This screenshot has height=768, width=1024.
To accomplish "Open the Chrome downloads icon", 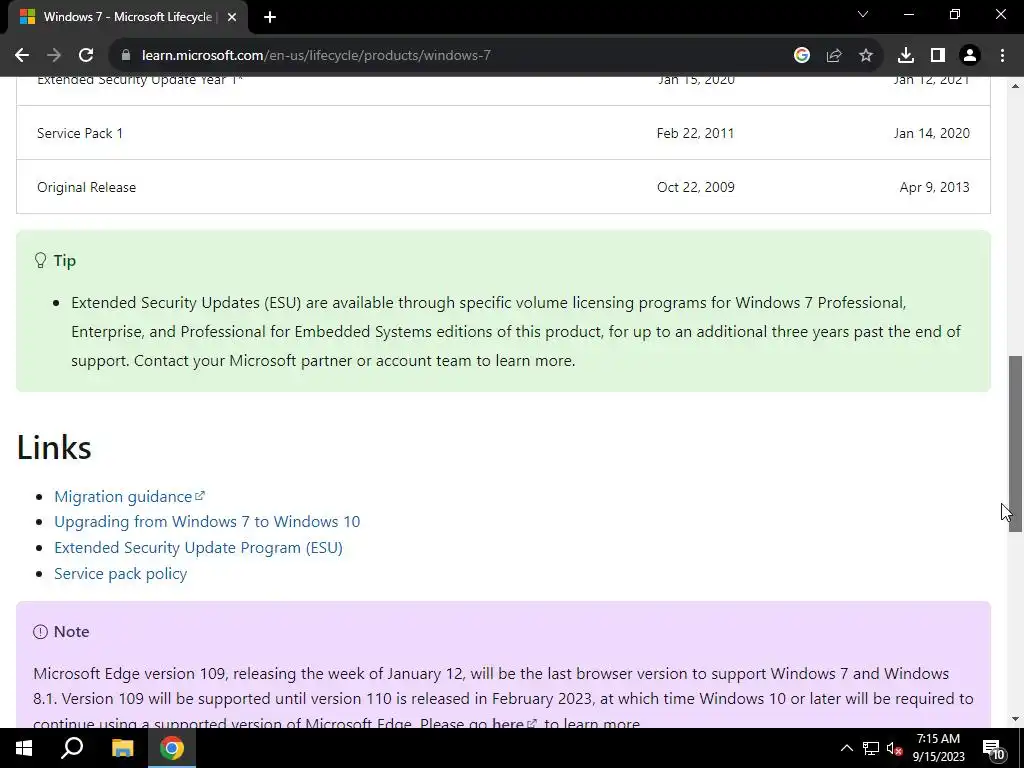I will coord(906,56).
